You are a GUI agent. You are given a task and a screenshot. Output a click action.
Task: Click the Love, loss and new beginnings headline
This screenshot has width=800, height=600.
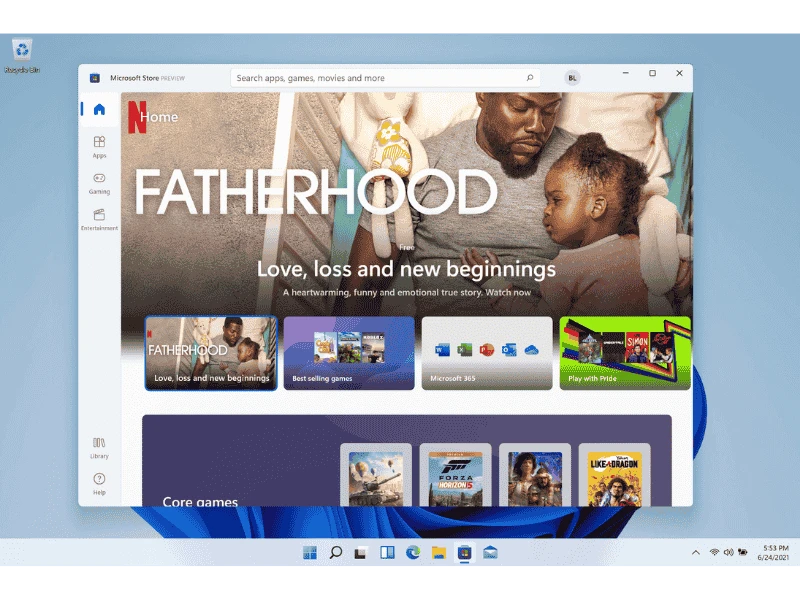pyautogui.click(x=406, y=269)
